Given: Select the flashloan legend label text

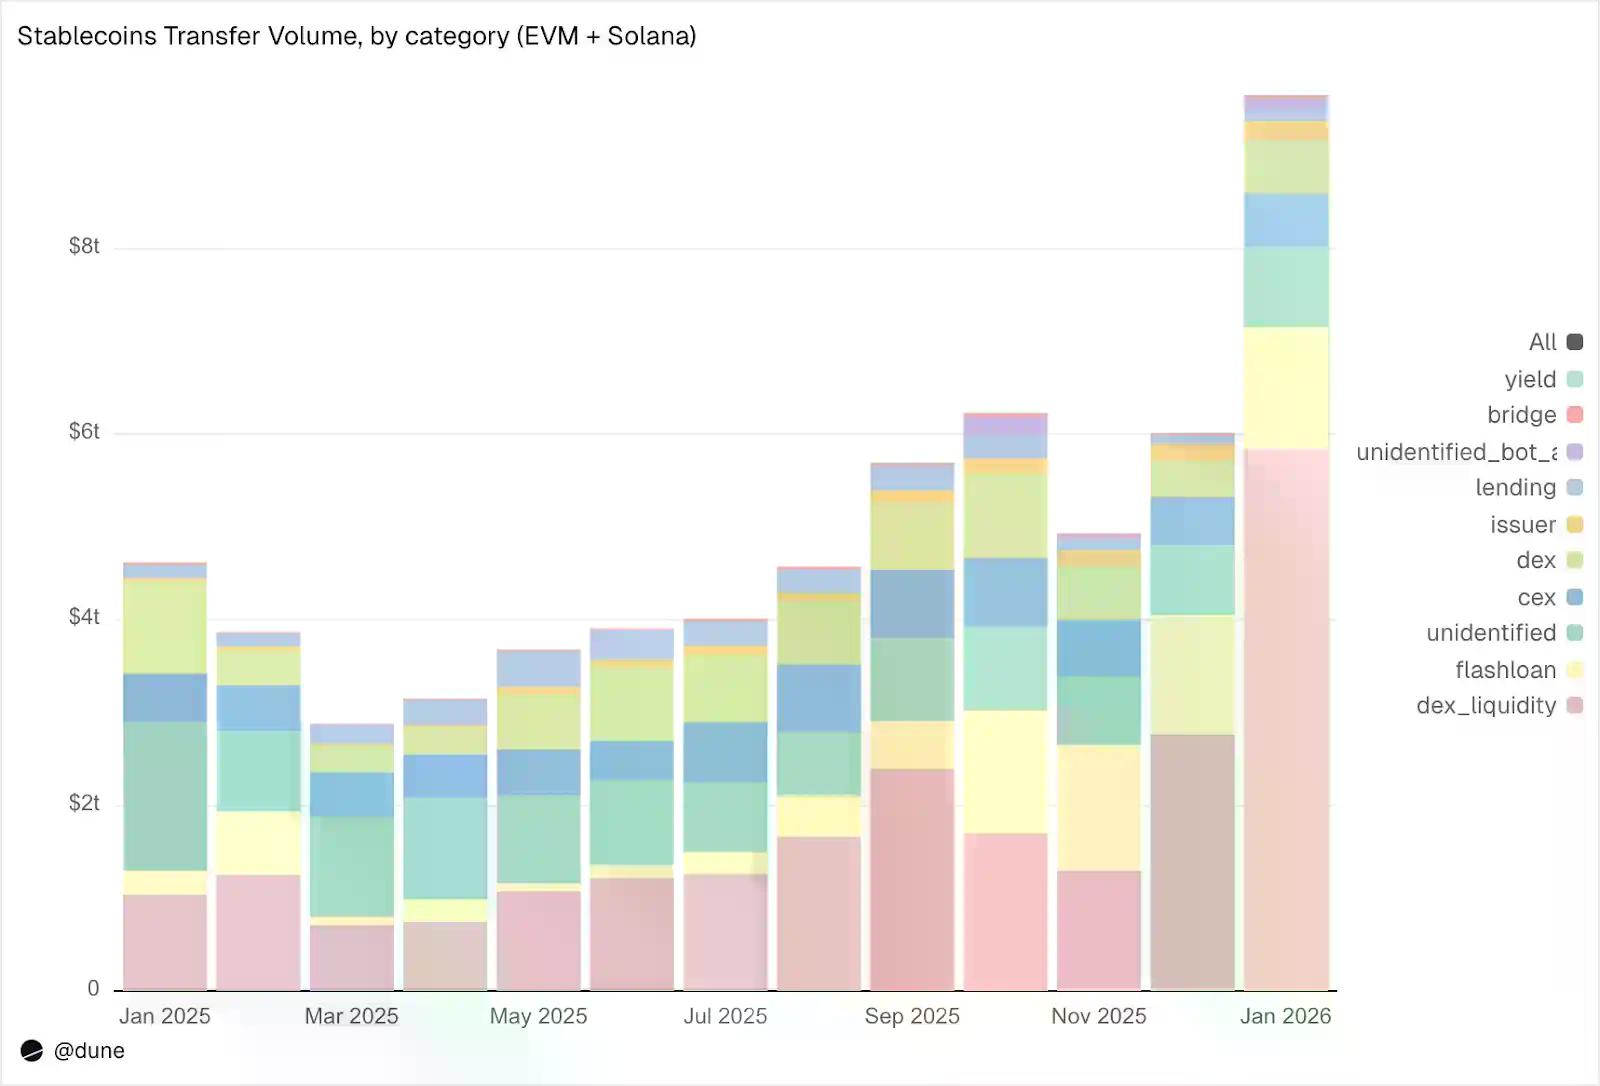Looking at the screenshot, I should tap(1505, 670).
